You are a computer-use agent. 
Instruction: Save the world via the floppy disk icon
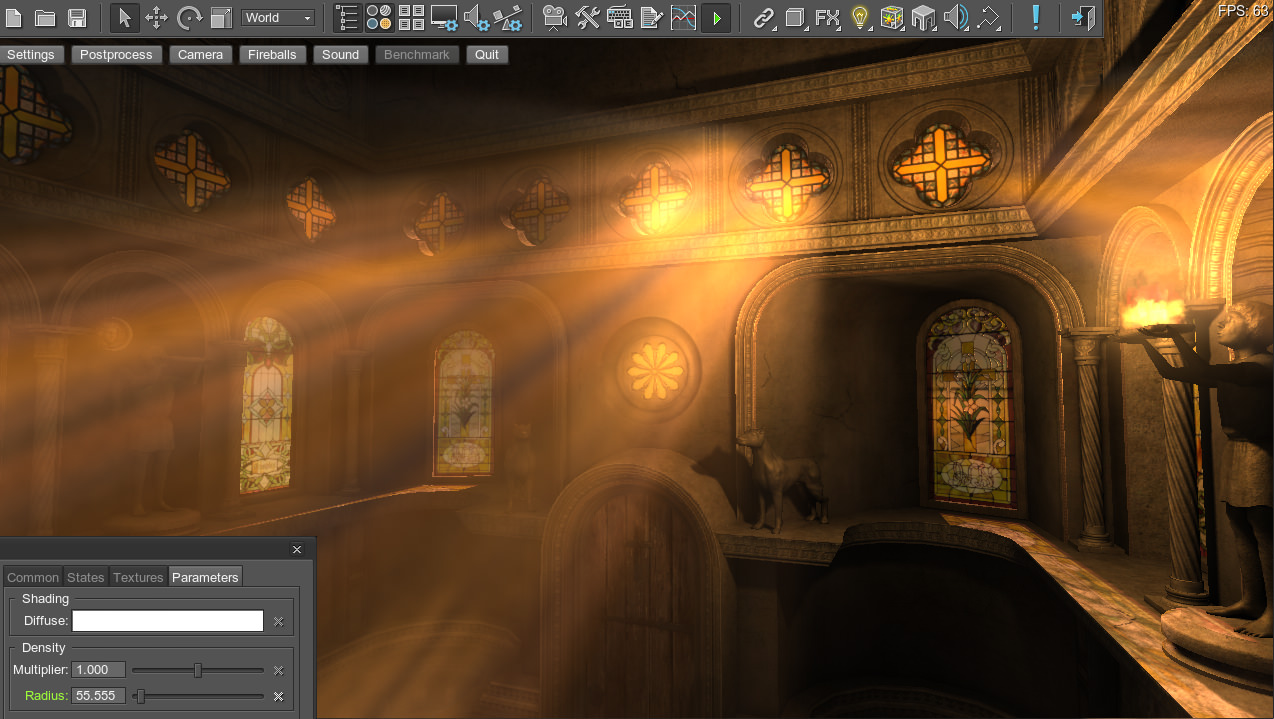[x=77, y=18]
